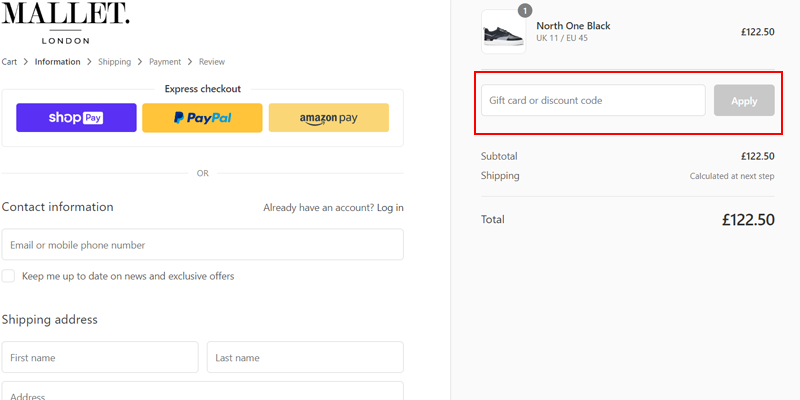Click the Express checkout heading
This screenshot has height=400, width=800.
[203, 89]
